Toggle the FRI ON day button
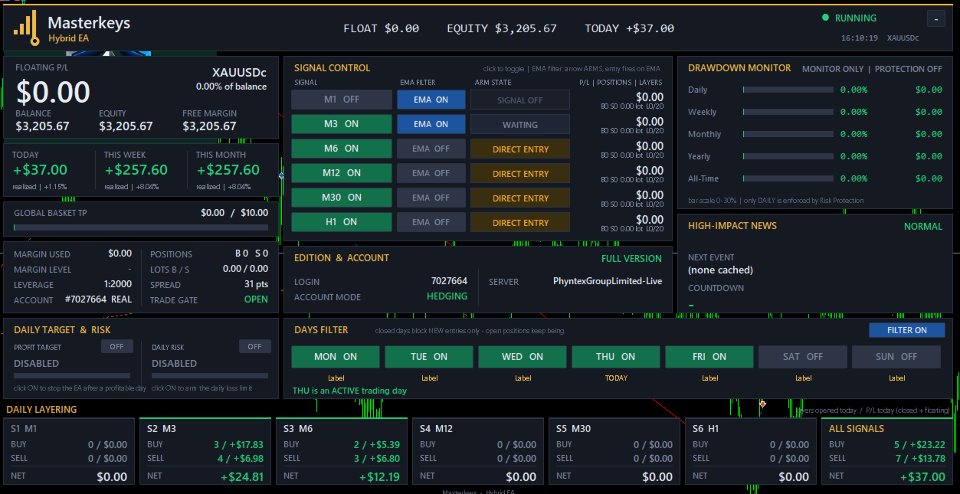Screen dimensions: 960x494 709,357
